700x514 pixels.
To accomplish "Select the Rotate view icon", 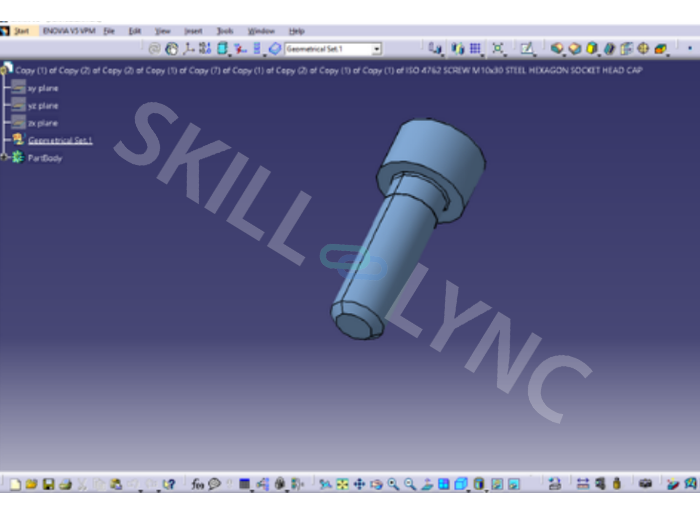I will click(376, 484).
